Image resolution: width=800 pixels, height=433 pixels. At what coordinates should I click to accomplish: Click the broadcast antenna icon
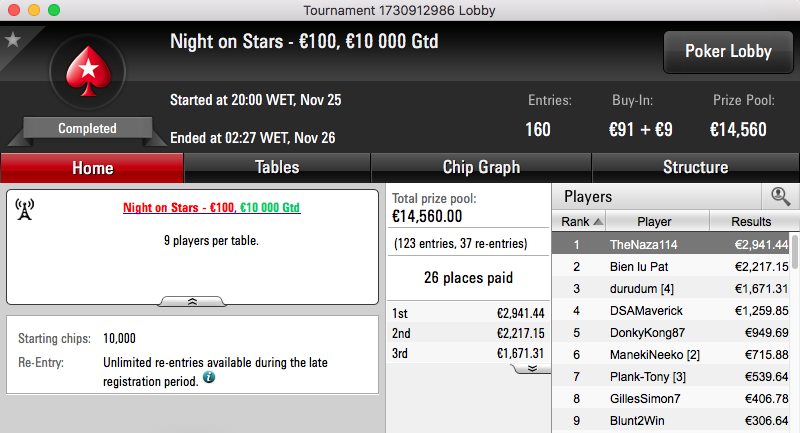click(24, 210)
